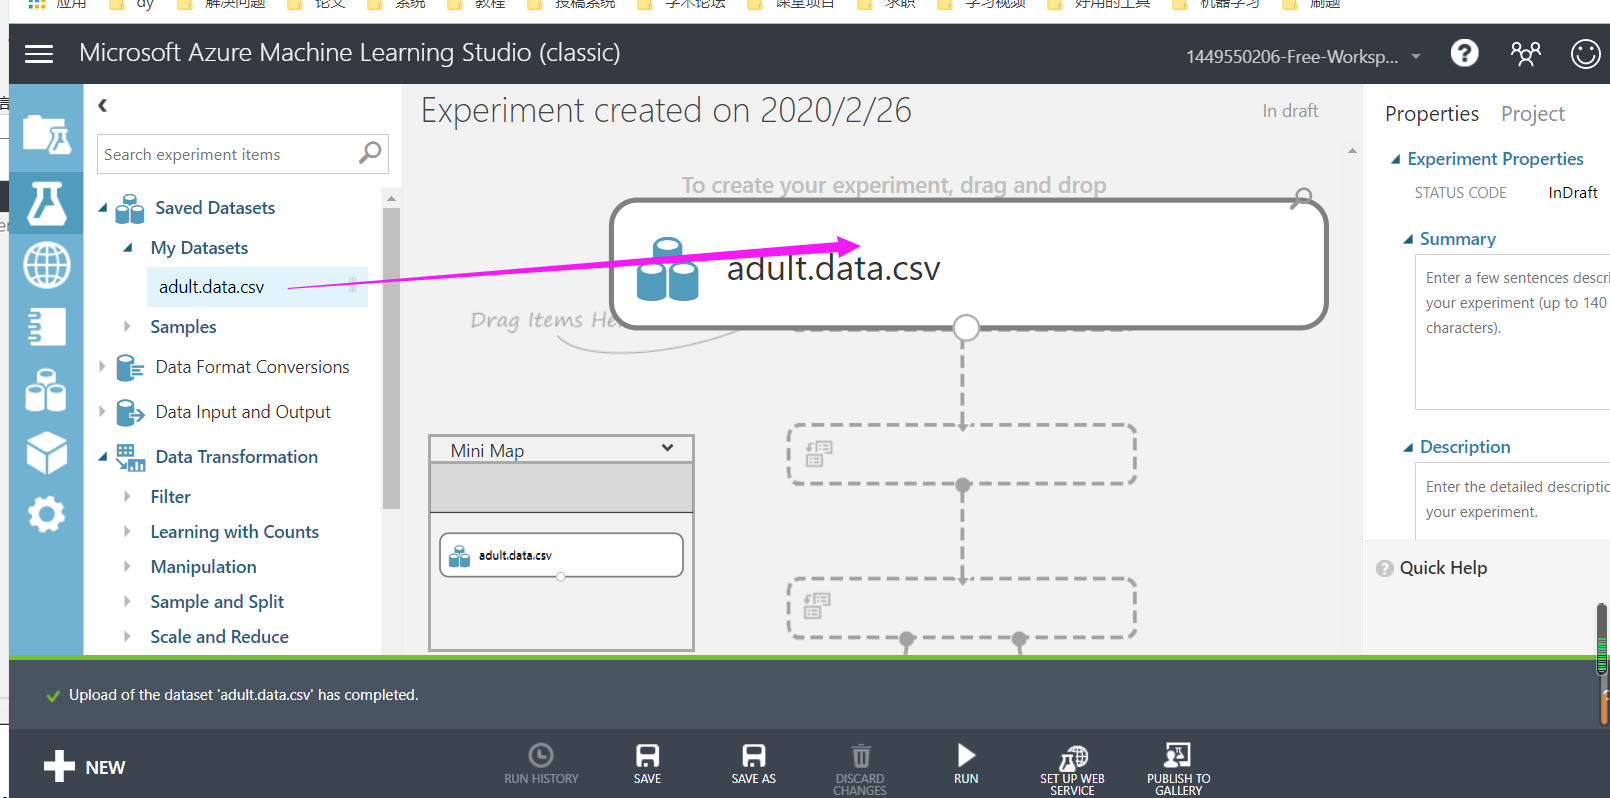Click the Help question mark icon

[x=1465, y=53]
